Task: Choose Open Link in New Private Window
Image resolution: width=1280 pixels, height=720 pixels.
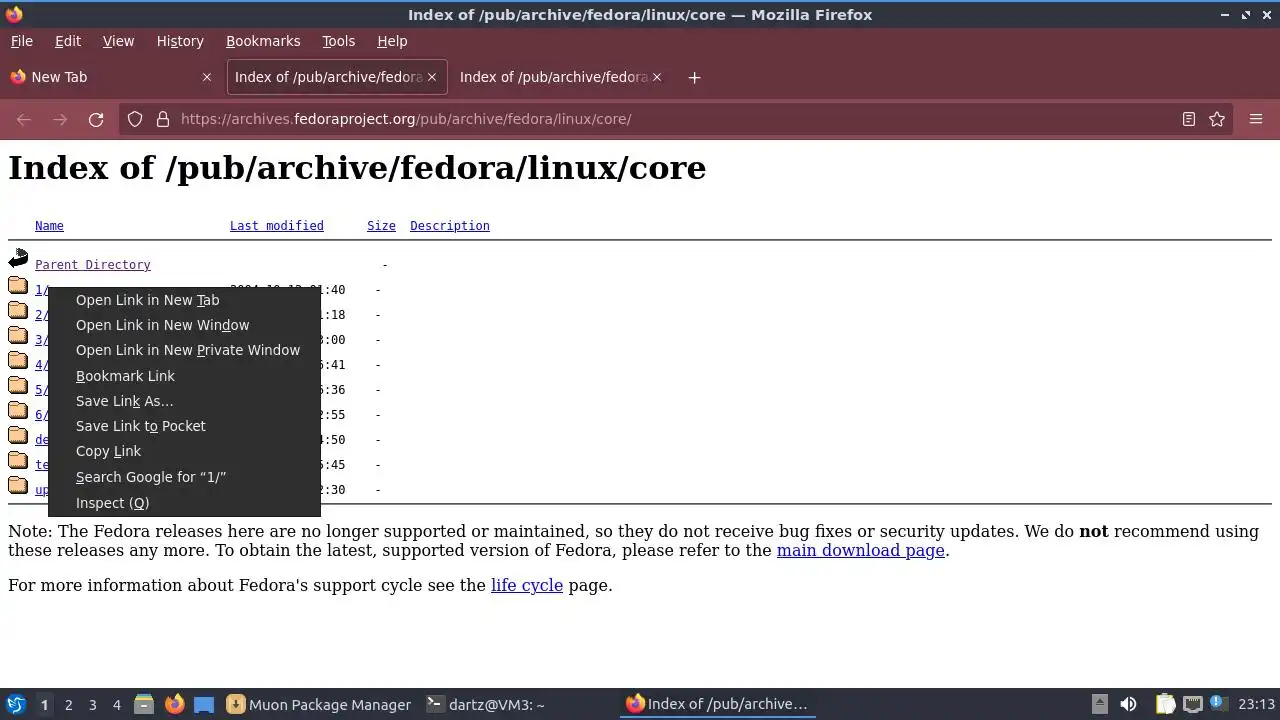Action: (184, 350)
